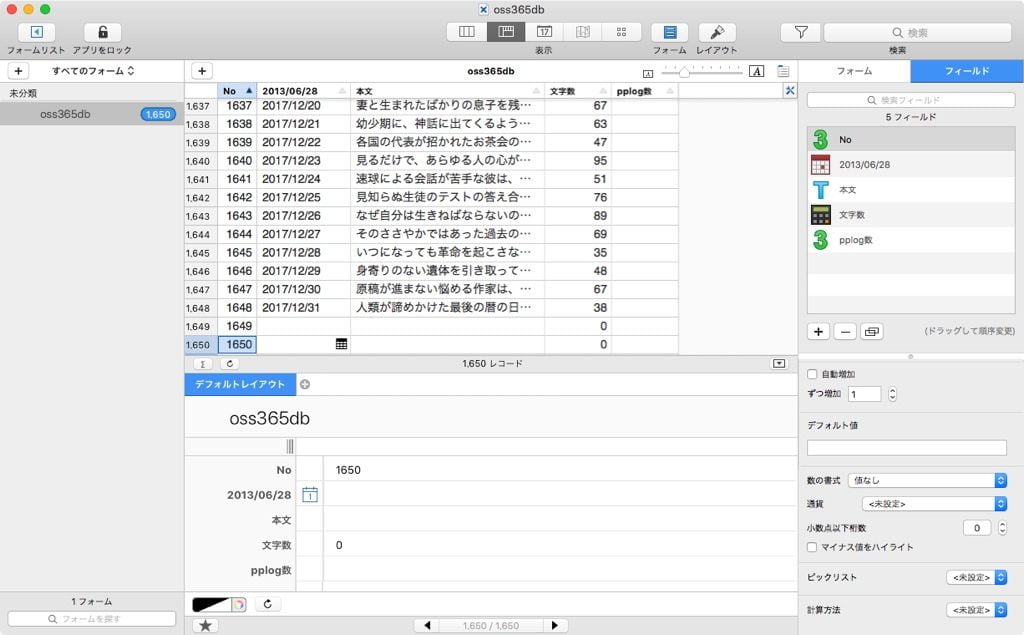This screenshot has width=1024, height=635.
Task: Sort by the No column header
Action: 237,91
